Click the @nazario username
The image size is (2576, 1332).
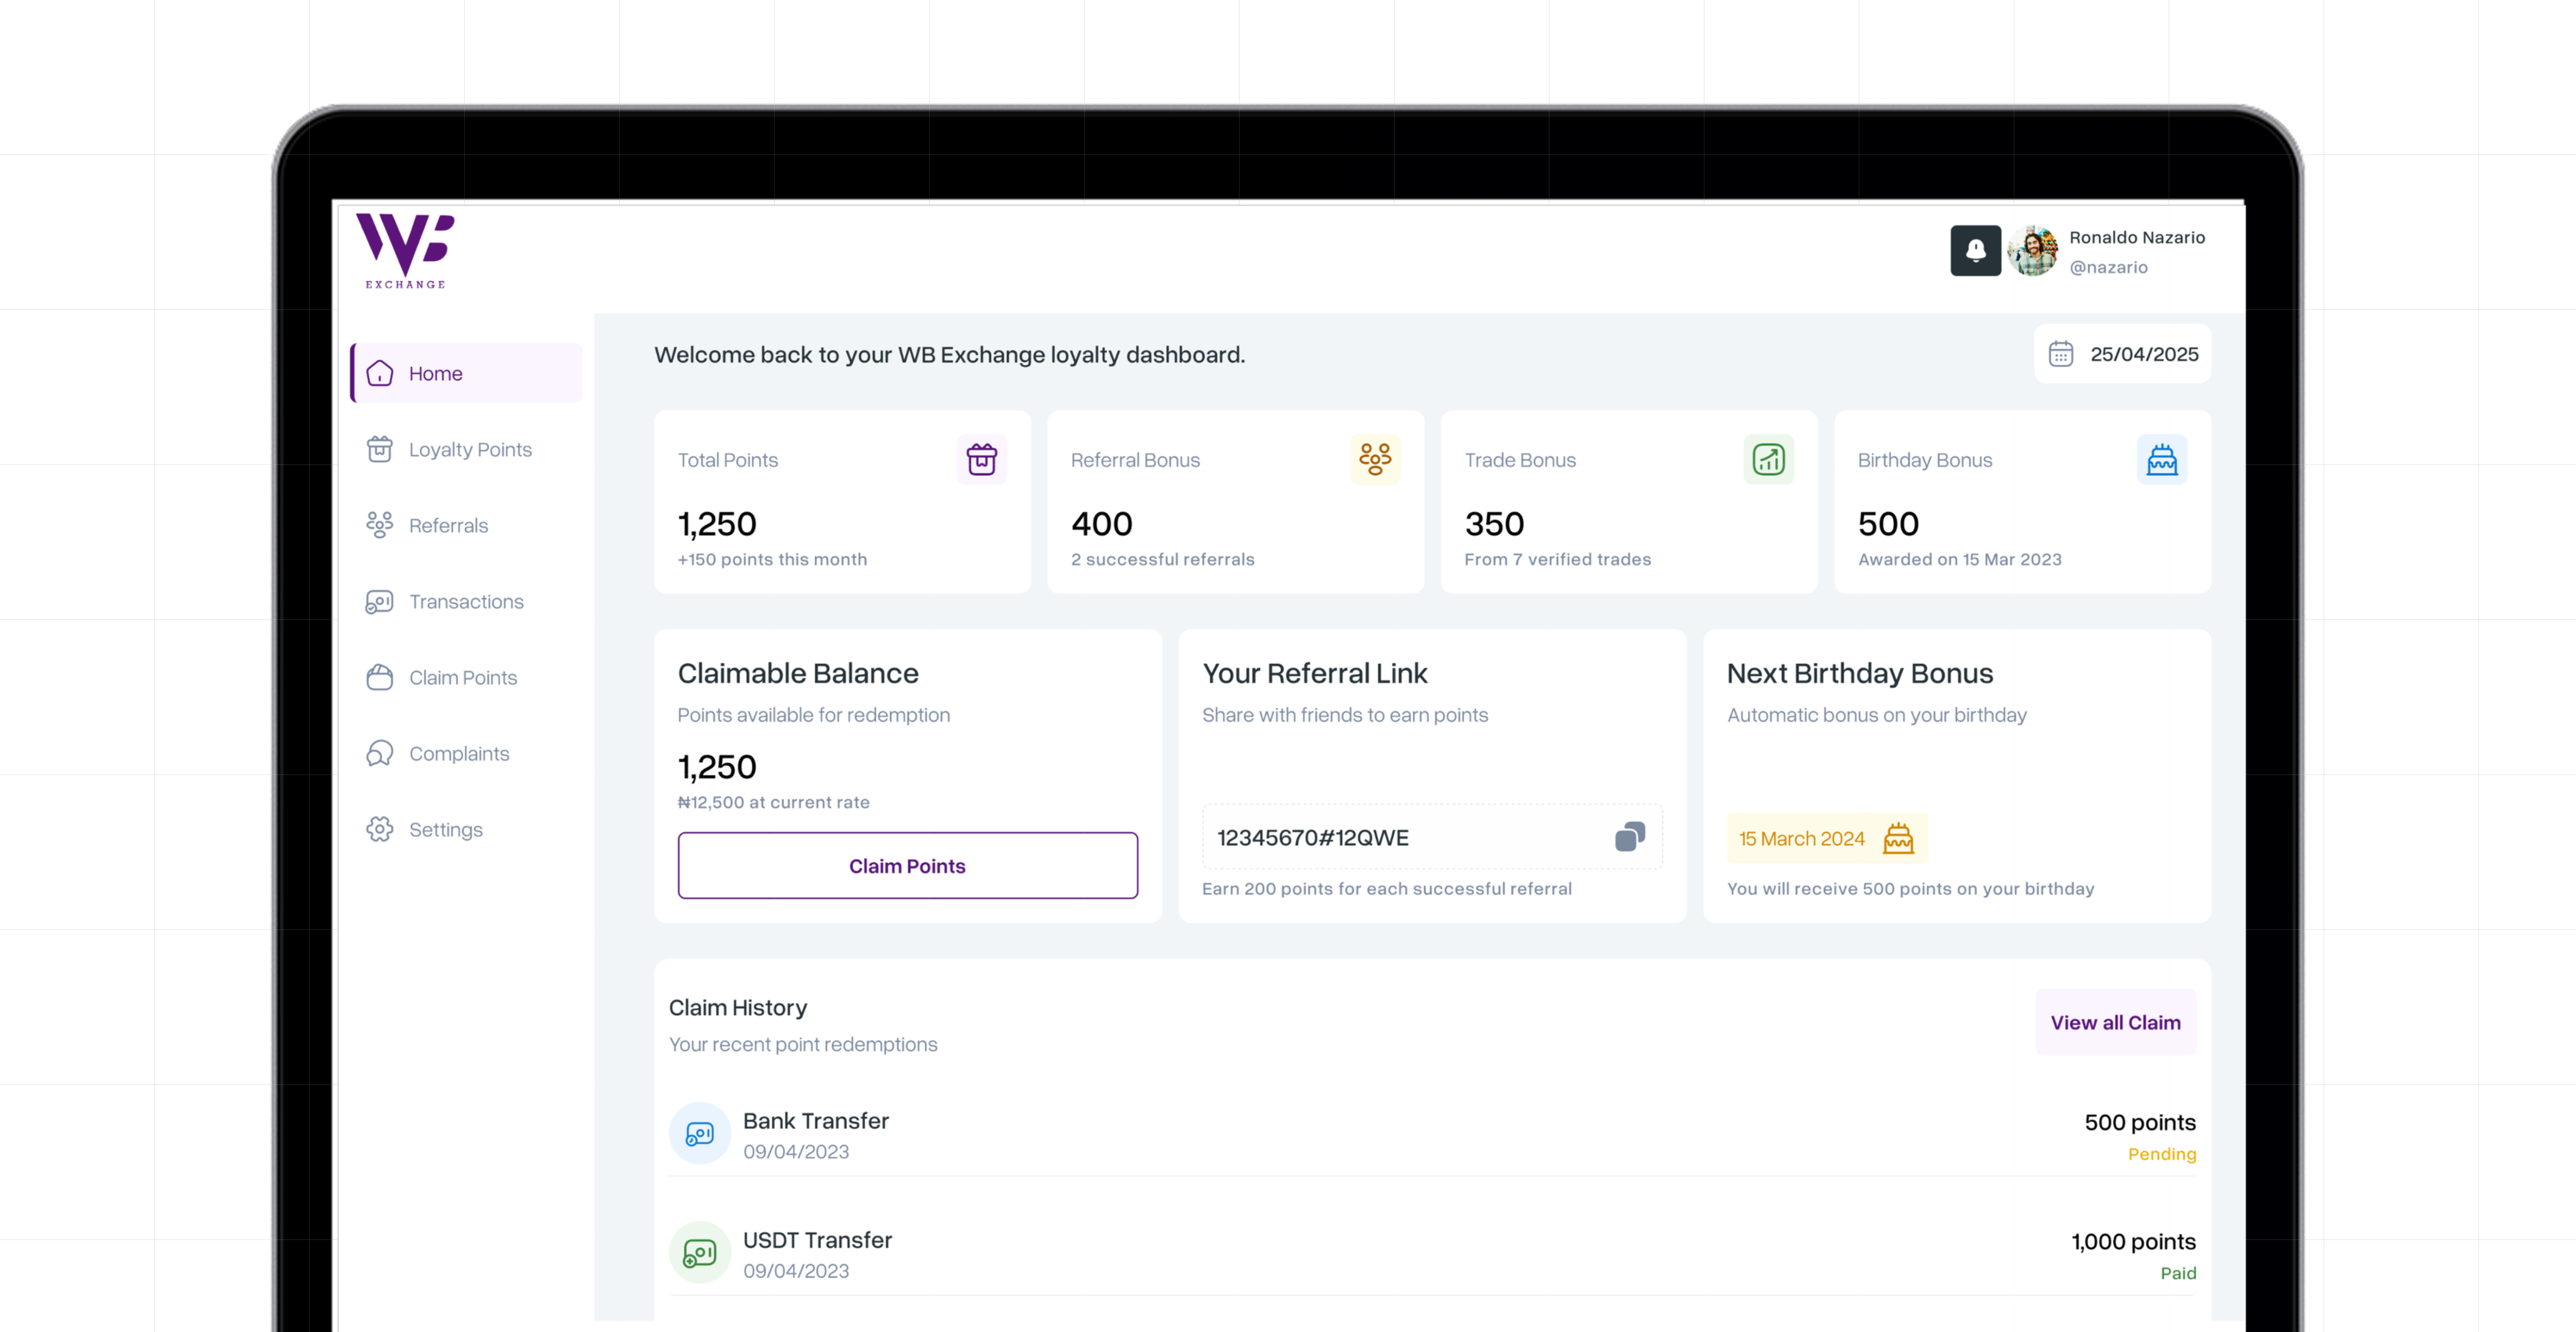click(2108, 267)
